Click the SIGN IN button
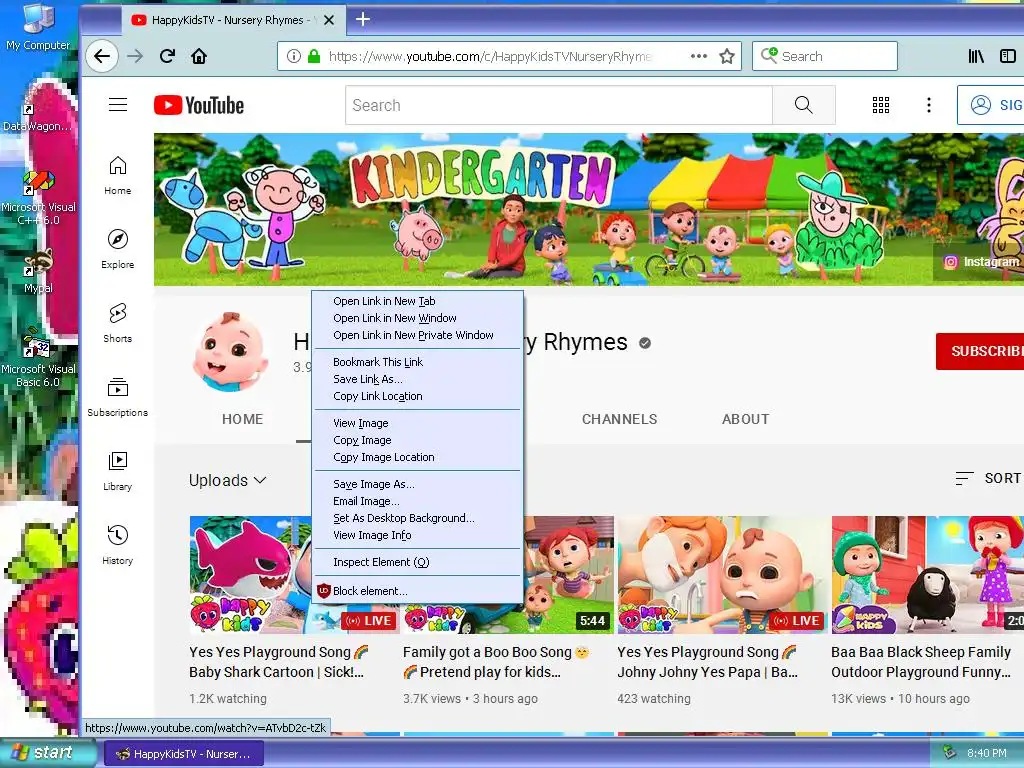1024x768 pixels. coord(991,105)
